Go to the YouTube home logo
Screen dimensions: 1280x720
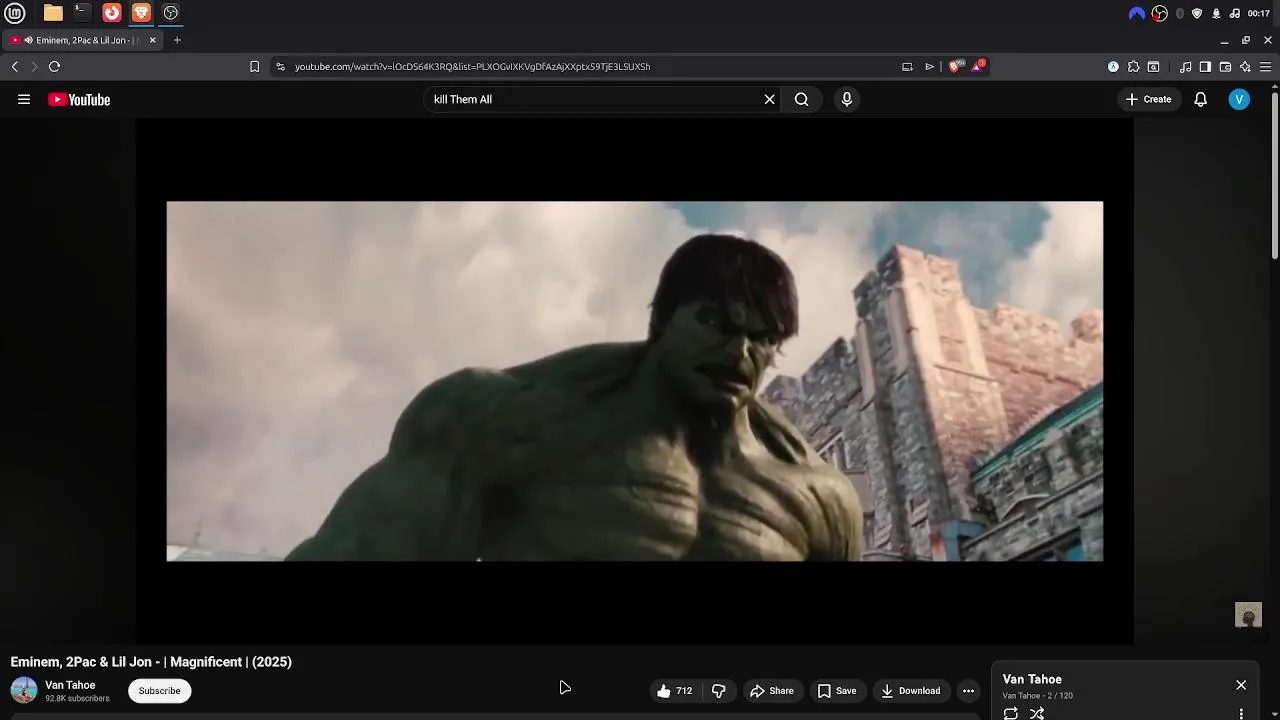(x=79, y=99)
